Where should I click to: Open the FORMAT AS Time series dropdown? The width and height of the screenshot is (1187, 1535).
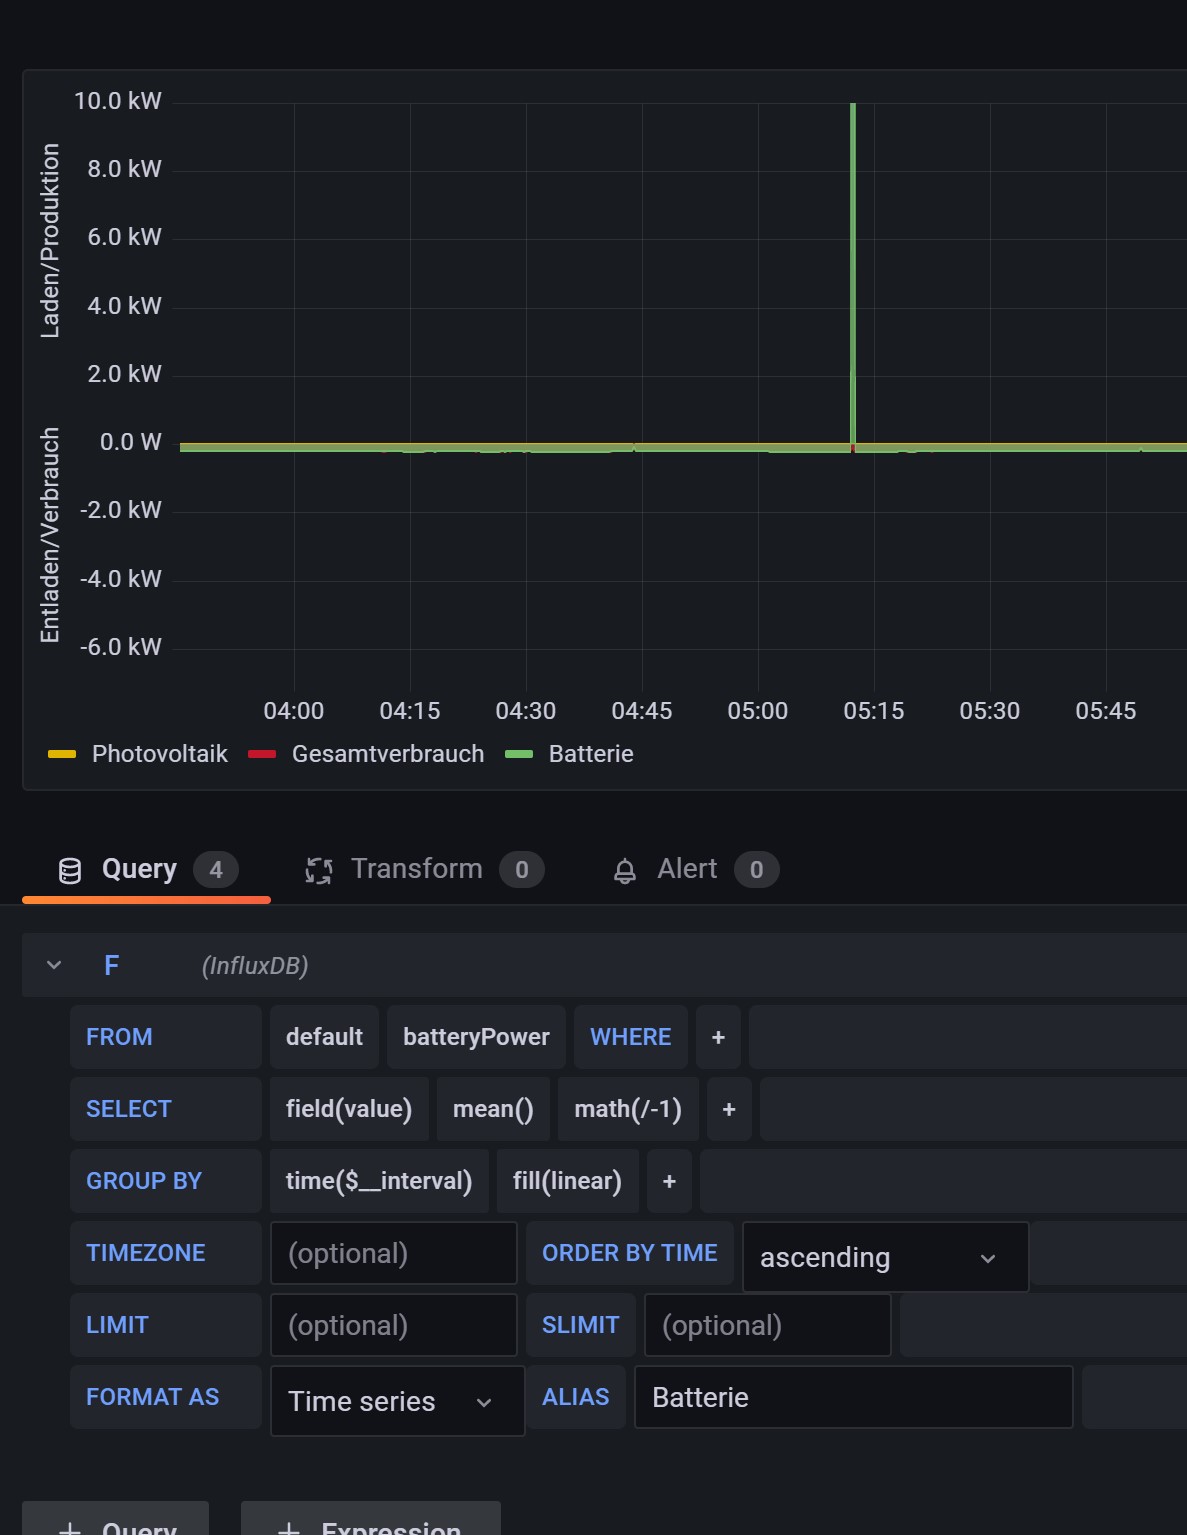[396, 1401]
